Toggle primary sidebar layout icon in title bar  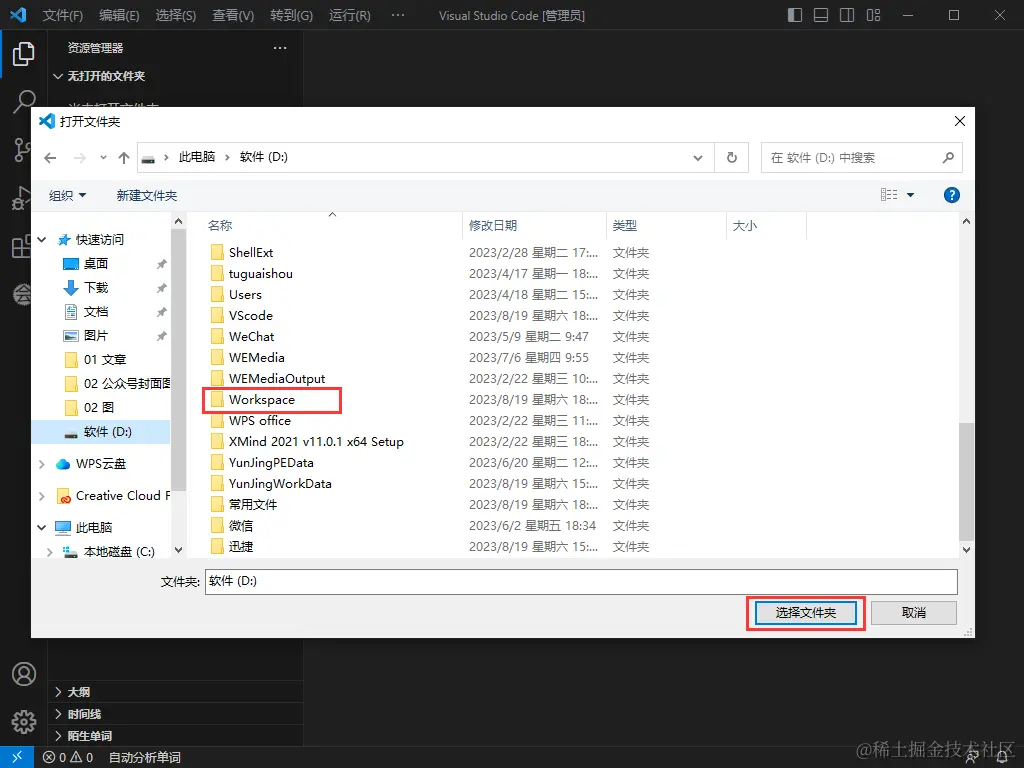795,15
